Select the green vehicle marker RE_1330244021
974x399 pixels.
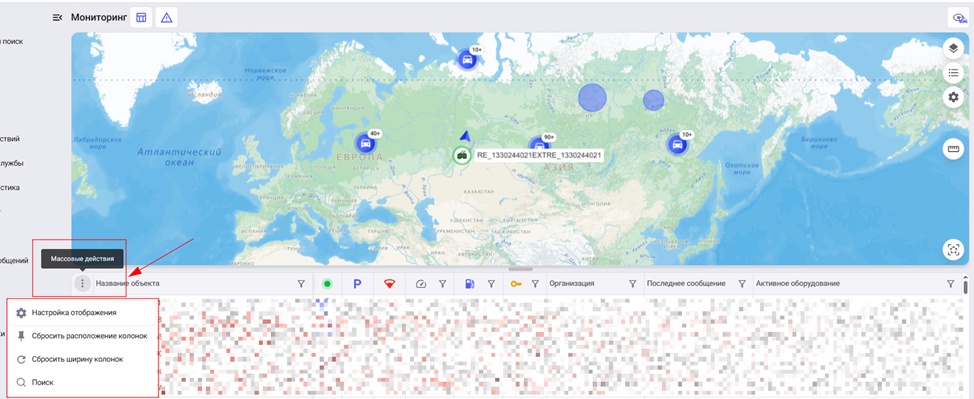pos(462,155)
